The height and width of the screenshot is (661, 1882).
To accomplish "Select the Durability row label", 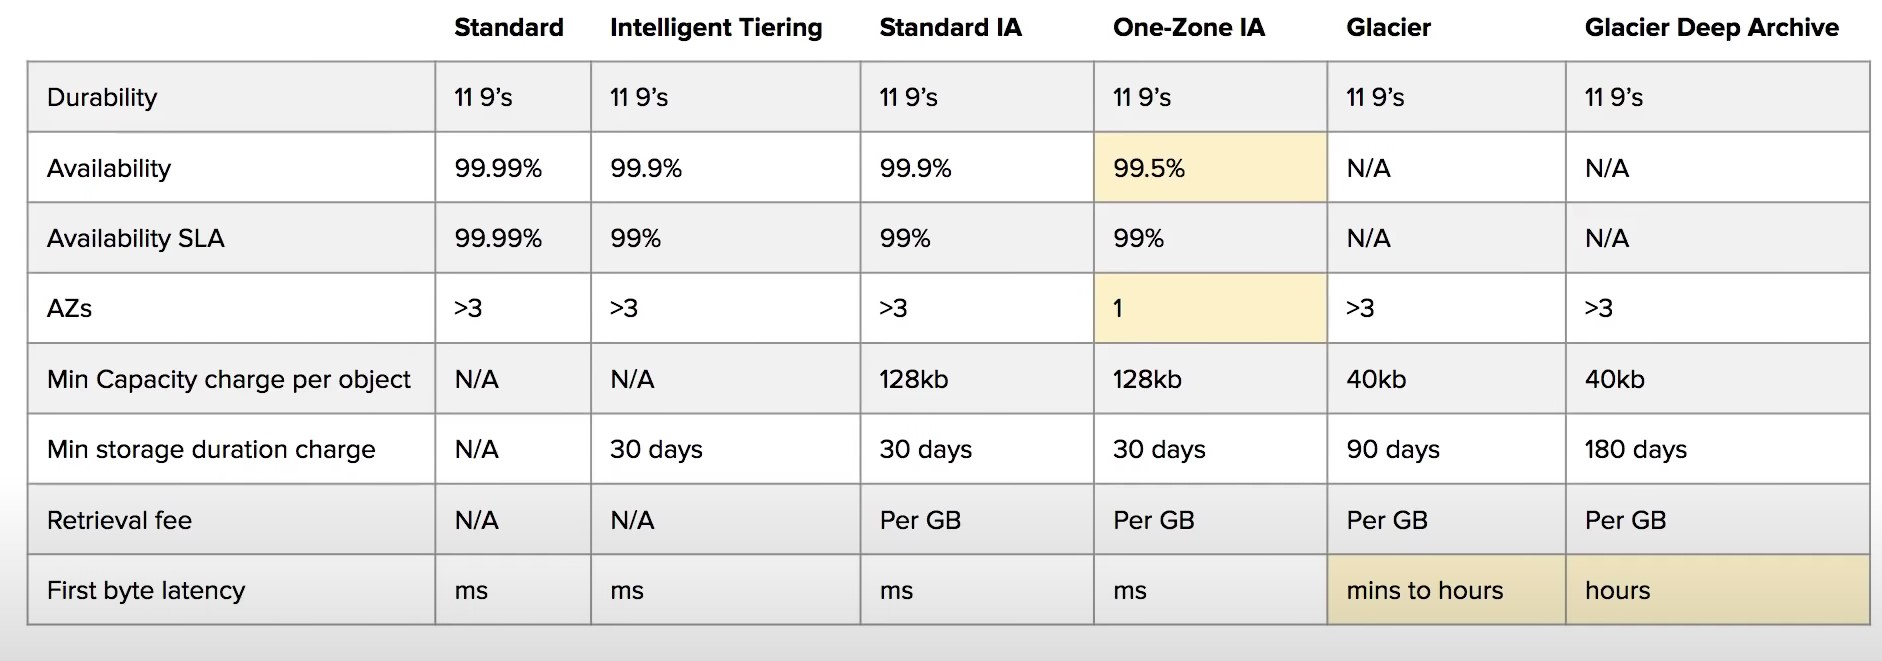I will [x=102, y=98].
